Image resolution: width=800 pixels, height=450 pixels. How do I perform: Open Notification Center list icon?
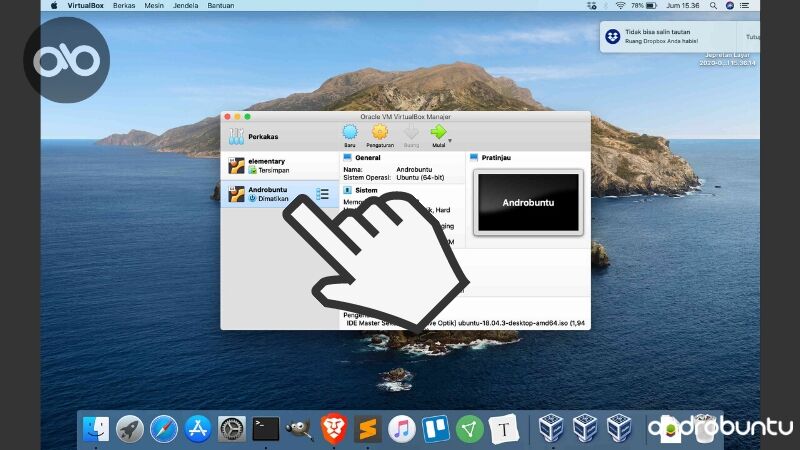click(744, 6)
